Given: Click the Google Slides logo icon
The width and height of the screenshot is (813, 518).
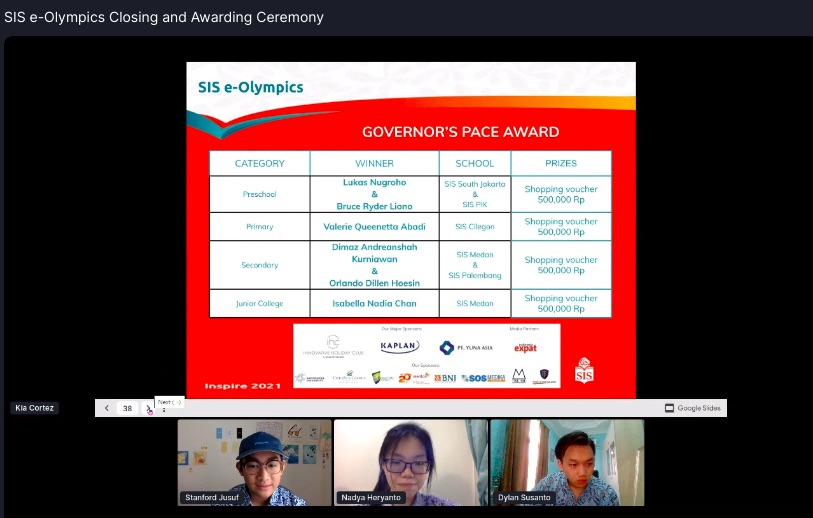Looking at the screenshot, I should click(x=669, y=408).
